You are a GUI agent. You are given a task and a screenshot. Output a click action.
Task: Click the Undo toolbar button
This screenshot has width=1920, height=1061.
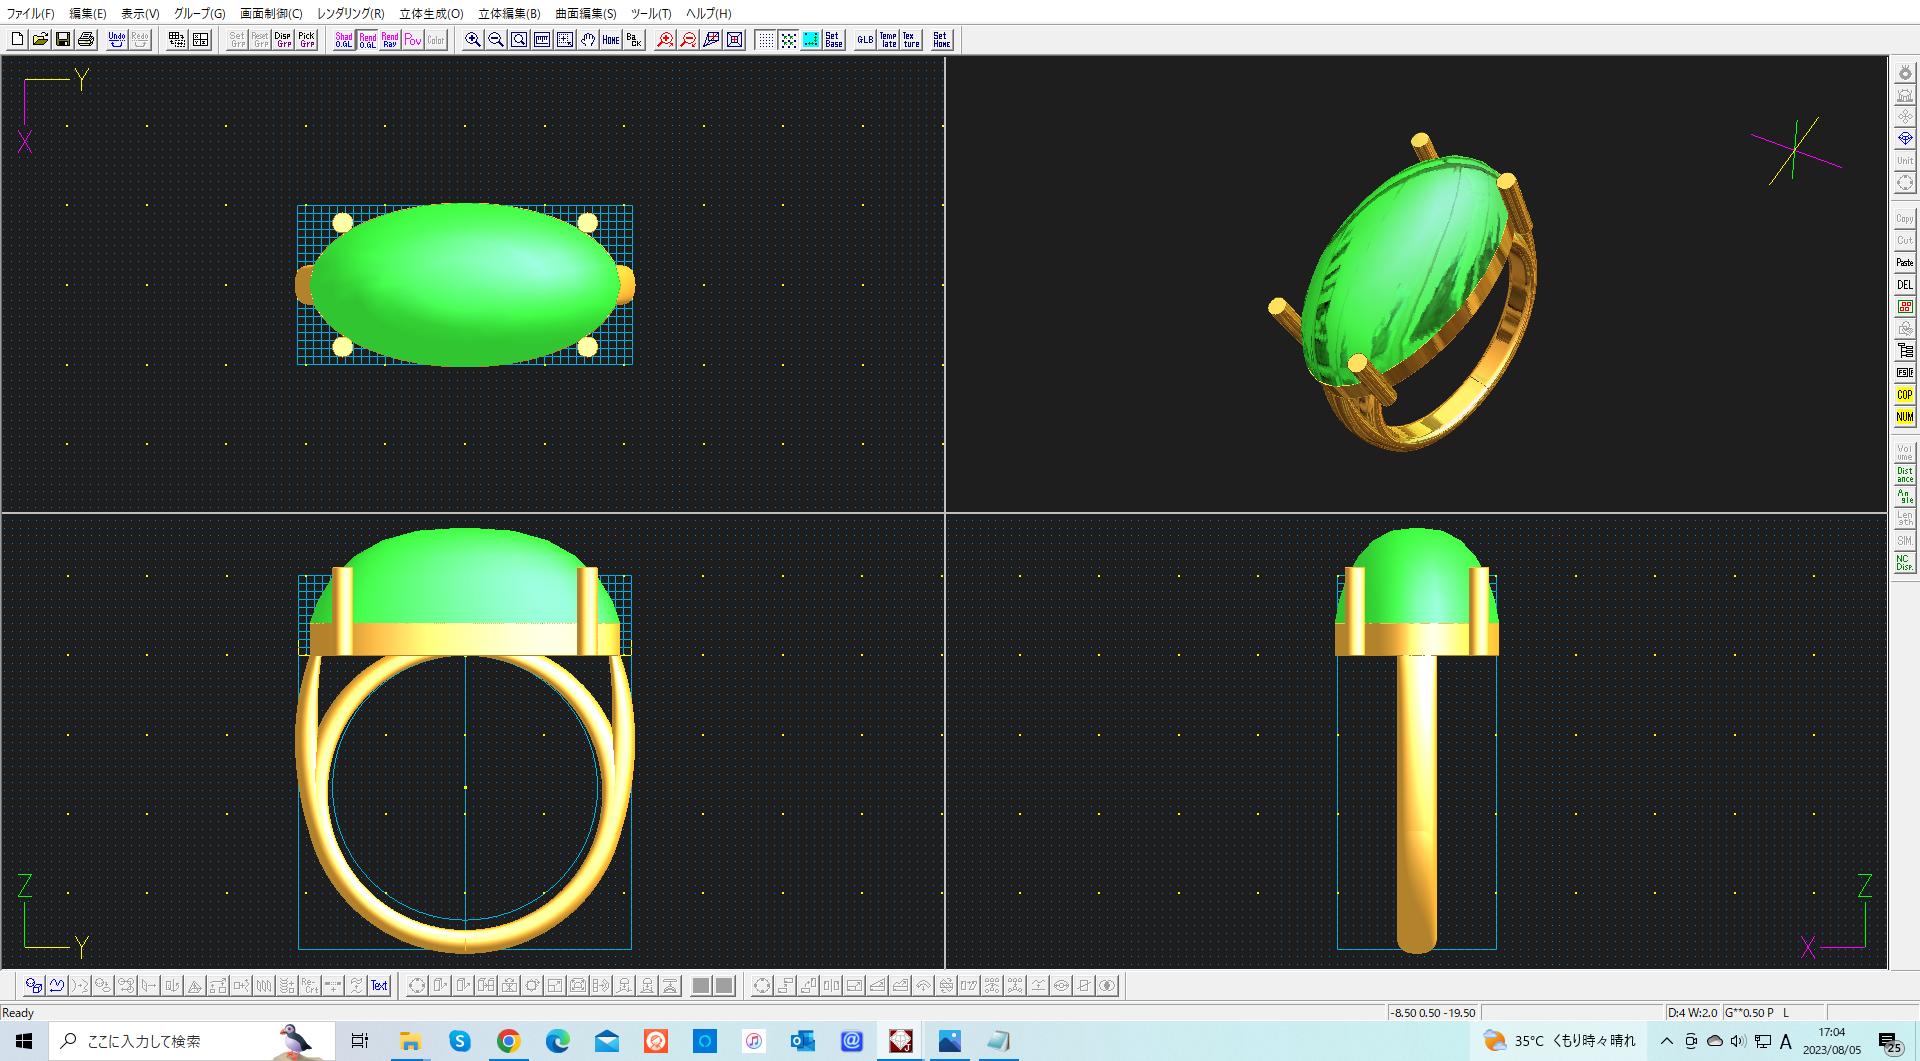coord(117,39)
